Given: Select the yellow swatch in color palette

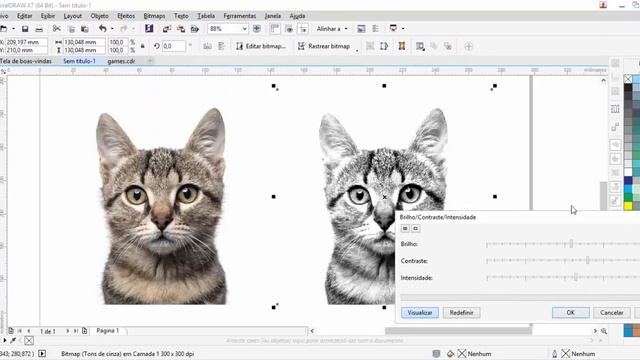Looking at the screenshot, I should (x=628, y=206).
